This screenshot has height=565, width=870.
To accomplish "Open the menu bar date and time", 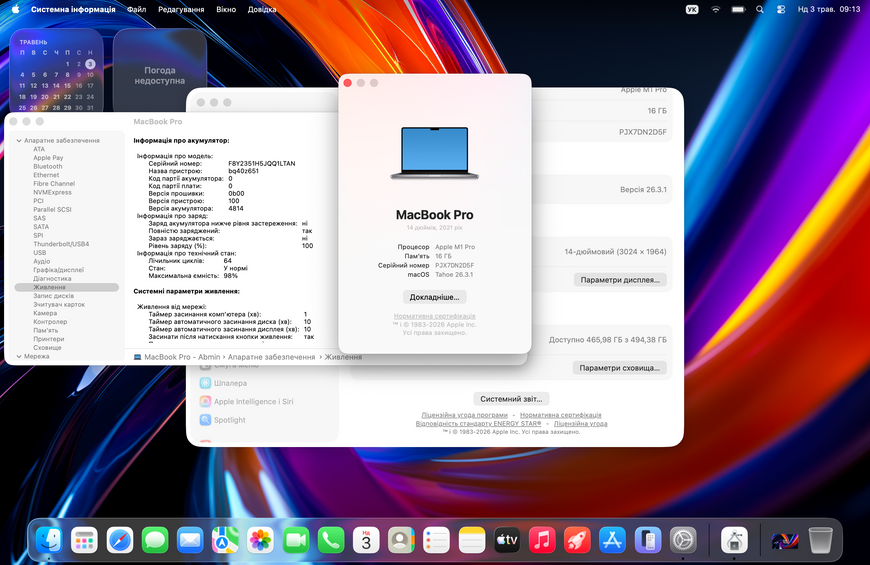I will pos(828,9).
